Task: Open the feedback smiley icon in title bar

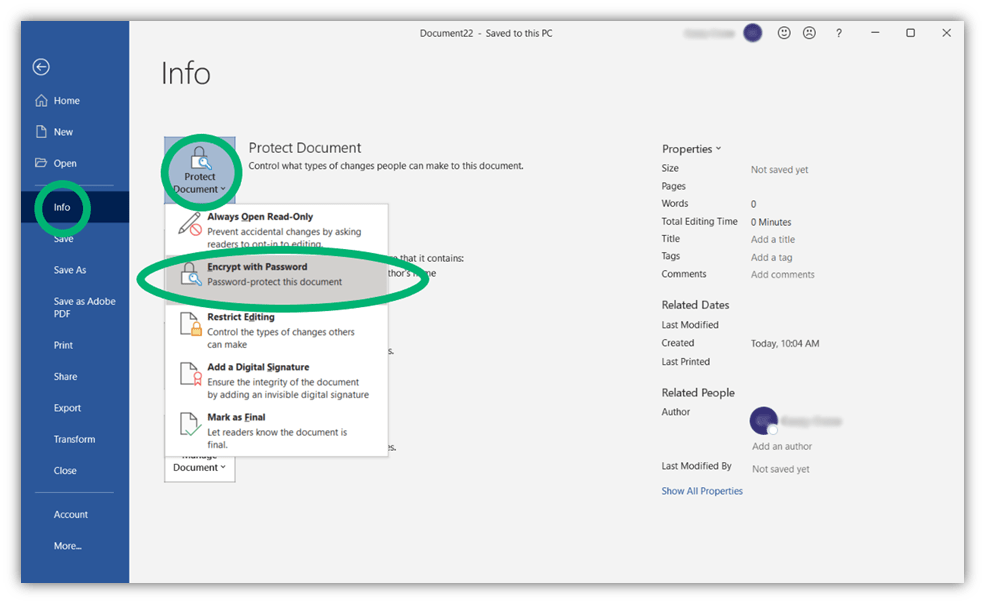Action: (784, 32)
